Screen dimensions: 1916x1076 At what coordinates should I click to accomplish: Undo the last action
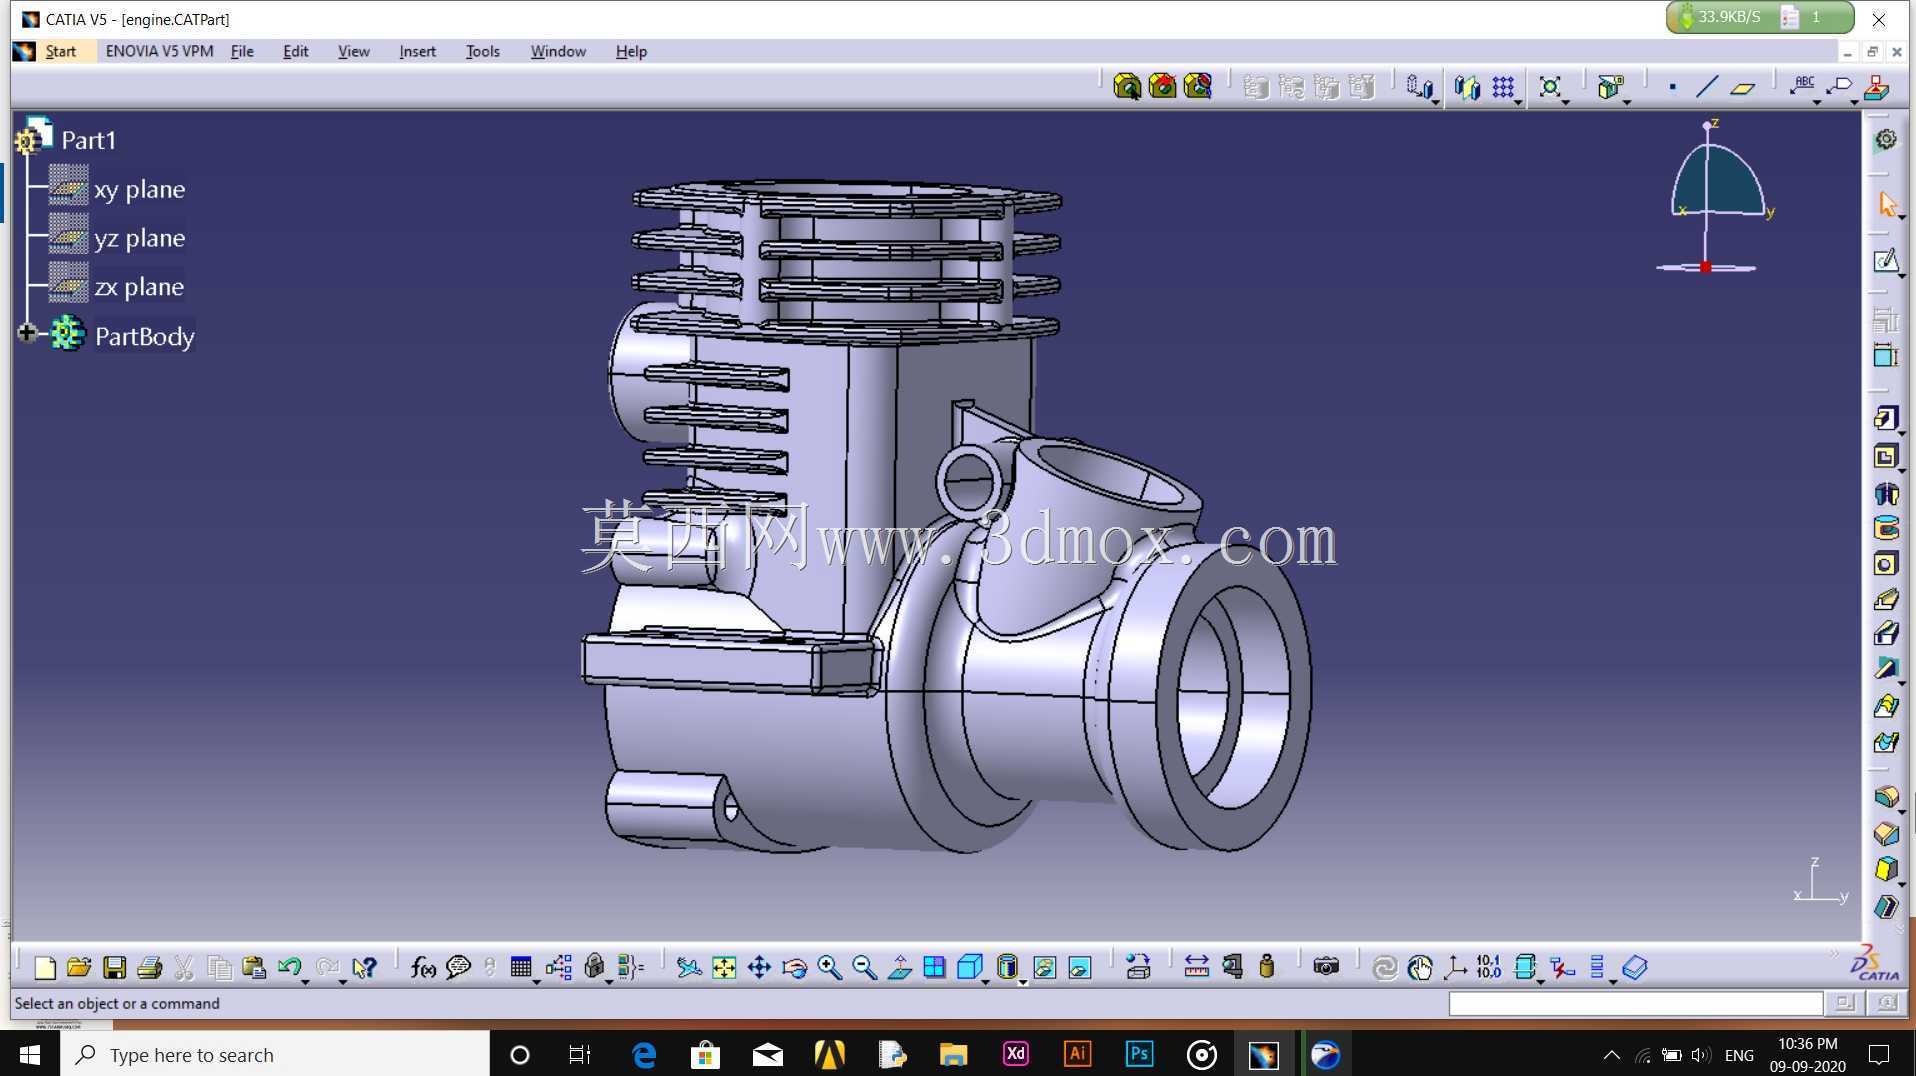coord(290,966)
